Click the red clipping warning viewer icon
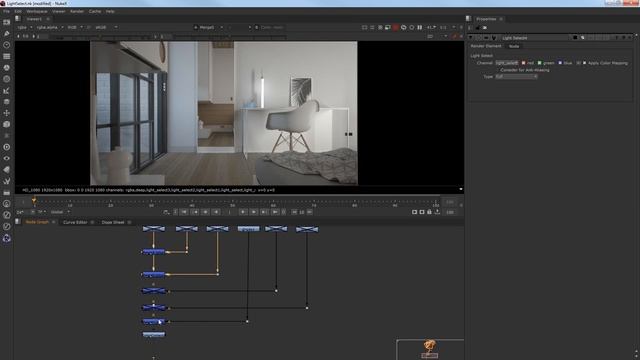The height and width of the screenshot is (360, 640). tap(396, 27)
